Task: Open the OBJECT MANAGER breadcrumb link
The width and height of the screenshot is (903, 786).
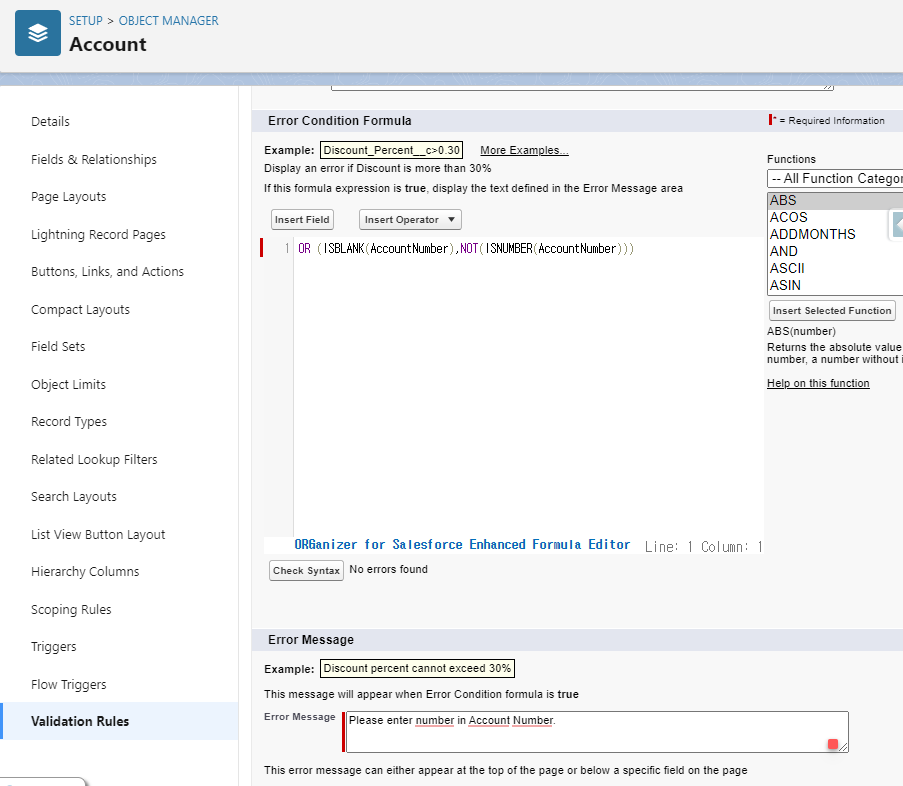Action: (x=168, y=21)
